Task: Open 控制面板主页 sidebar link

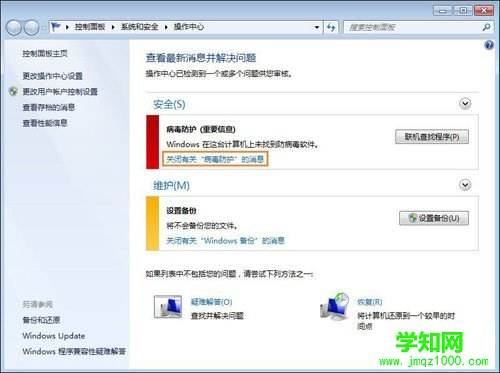Action: pos(45,53)
